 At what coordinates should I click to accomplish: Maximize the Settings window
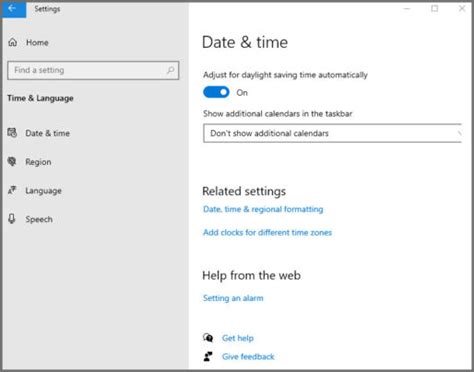click(x=434, y=9)
